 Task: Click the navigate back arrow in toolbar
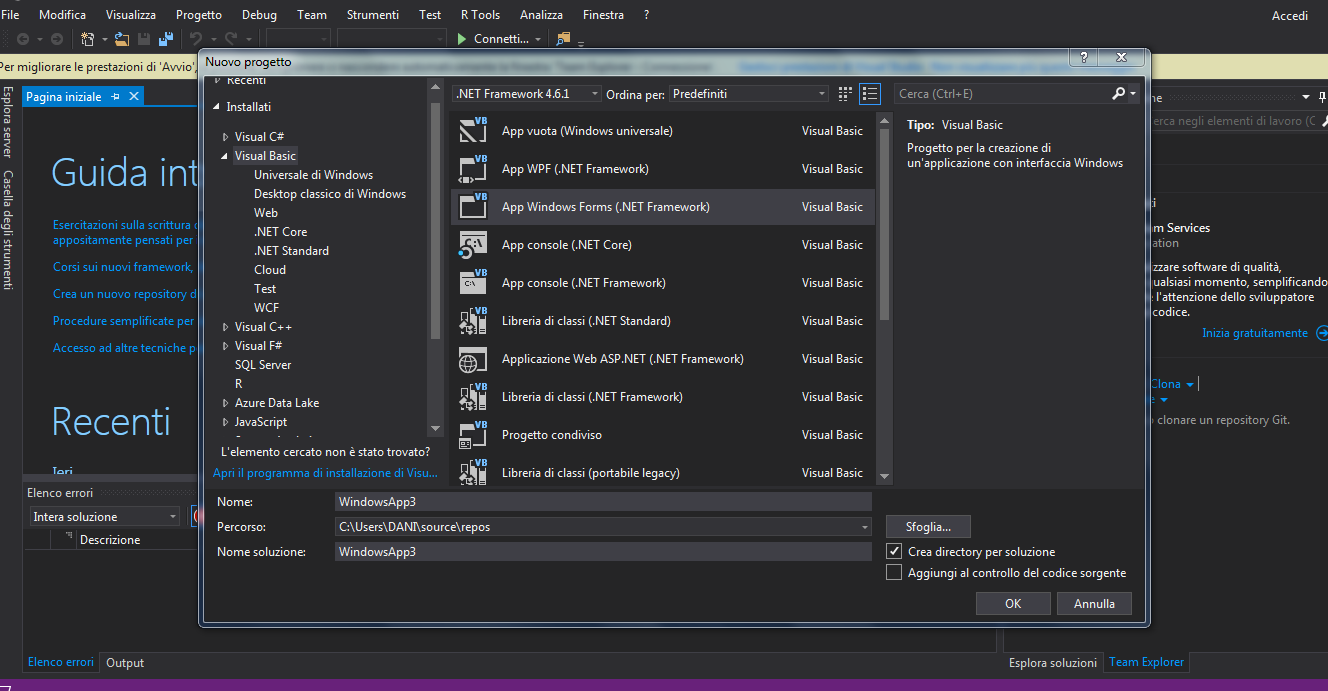click(x=23, y=39)
